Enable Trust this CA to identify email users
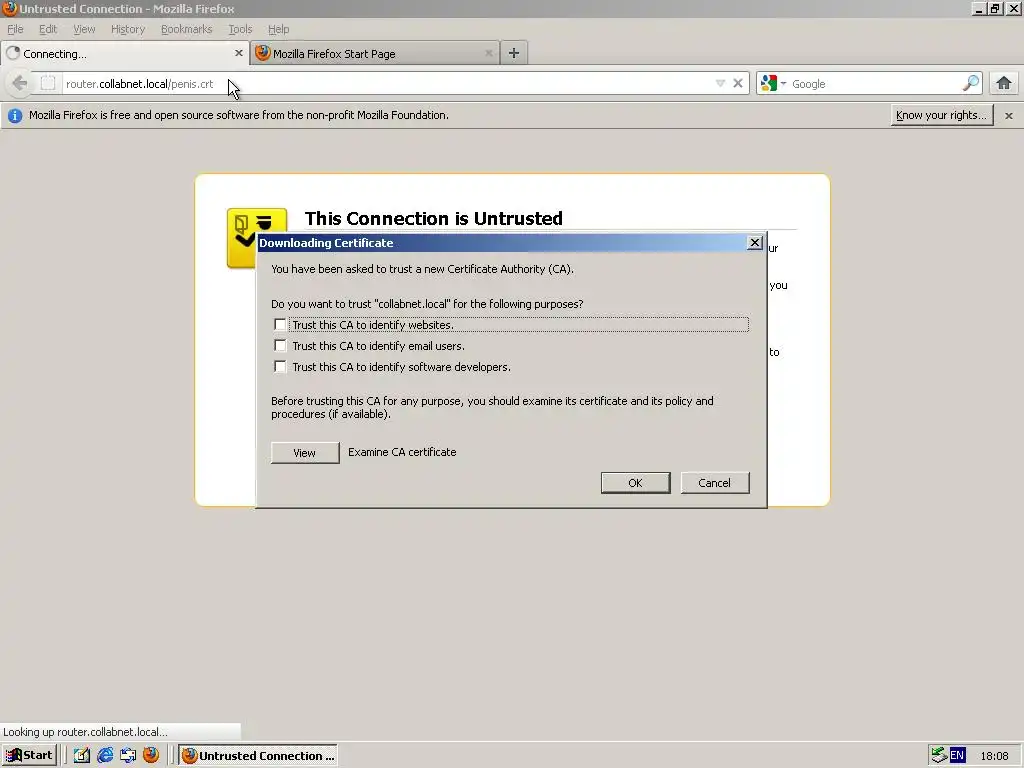Image resolution: width=1024 pixels, height=768 pixels. (280, 345)
